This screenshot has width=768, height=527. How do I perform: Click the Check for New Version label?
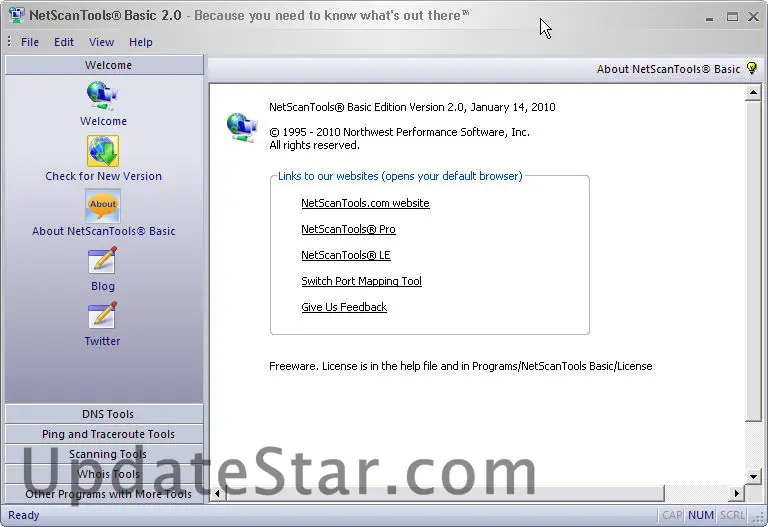(x=103, y=176)
